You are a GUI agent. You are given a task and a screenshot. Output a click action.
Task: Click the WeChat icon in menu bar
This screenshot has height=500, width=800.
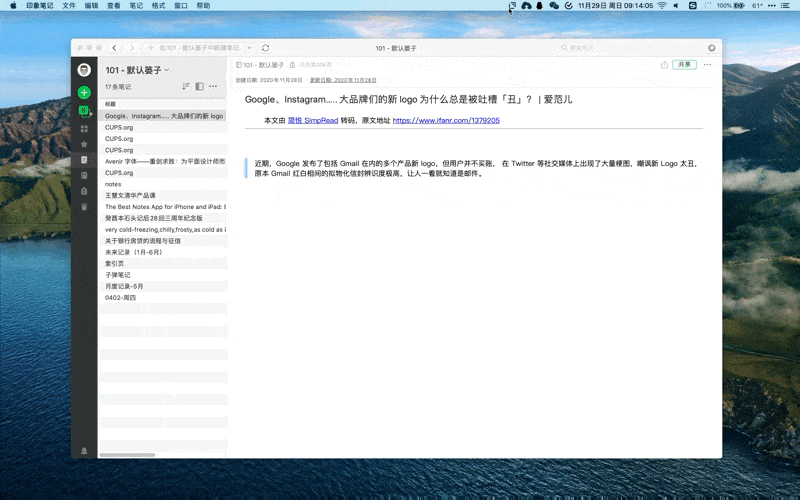click(x=554, y=6)
